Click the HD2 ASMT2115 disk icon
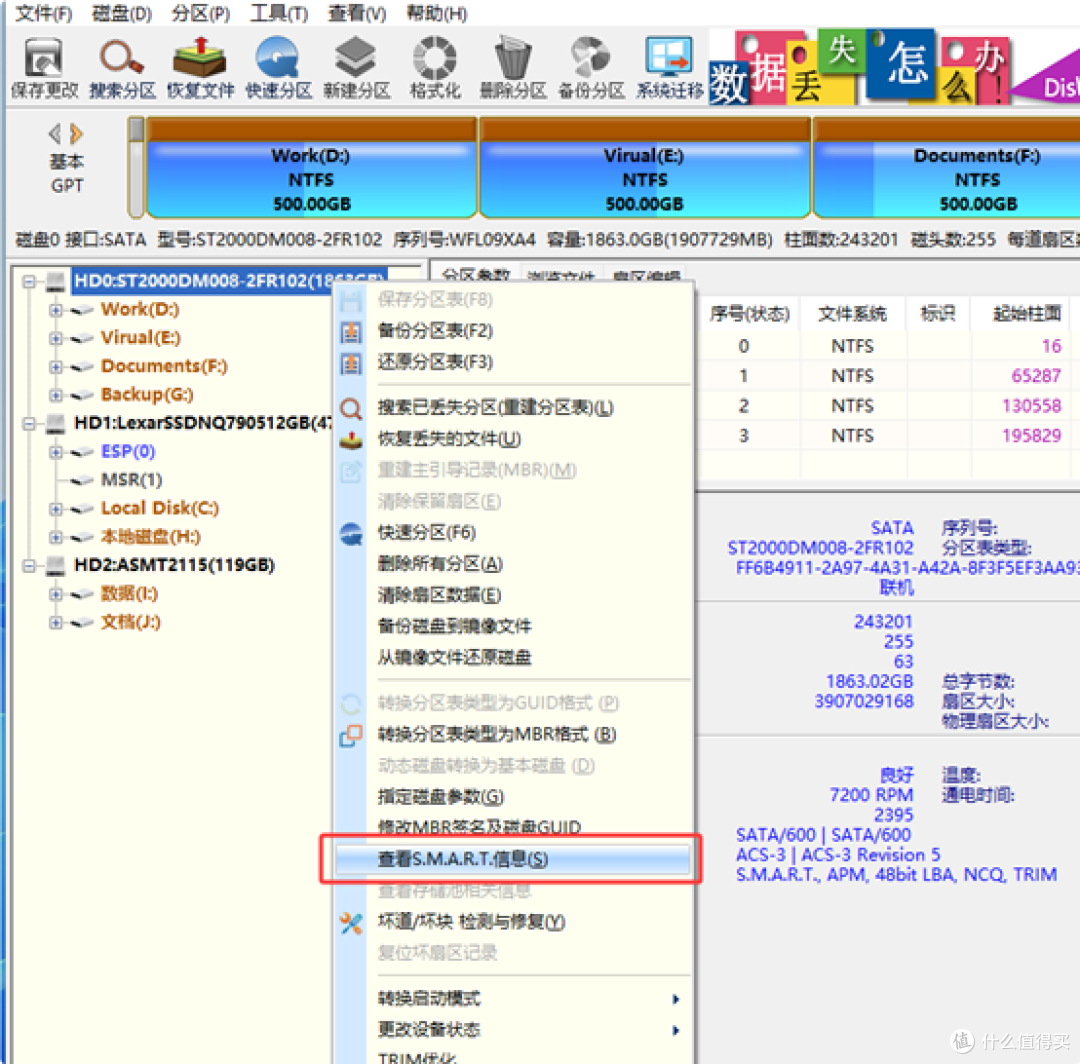 (56, 565)
